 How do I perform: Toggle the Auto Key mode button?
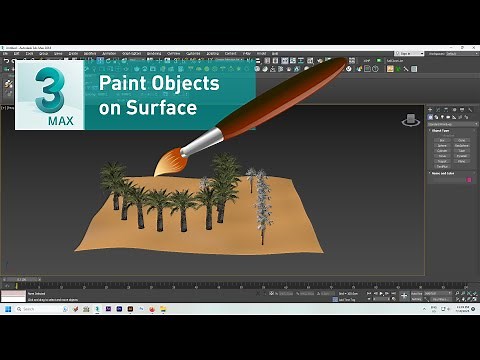pyautogui.click(x=417, y=293)
